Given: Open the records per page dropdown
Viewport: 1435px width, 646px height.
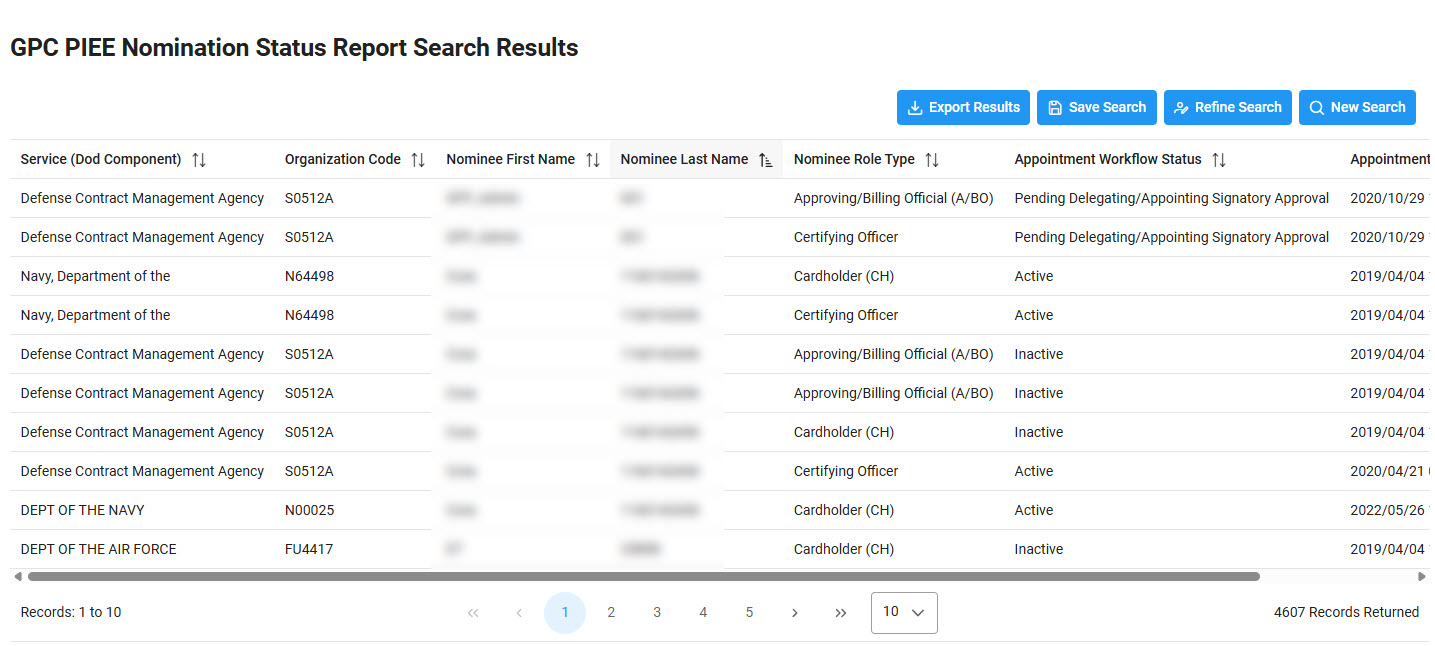Looking at the screenshot, I should [903, 612].
